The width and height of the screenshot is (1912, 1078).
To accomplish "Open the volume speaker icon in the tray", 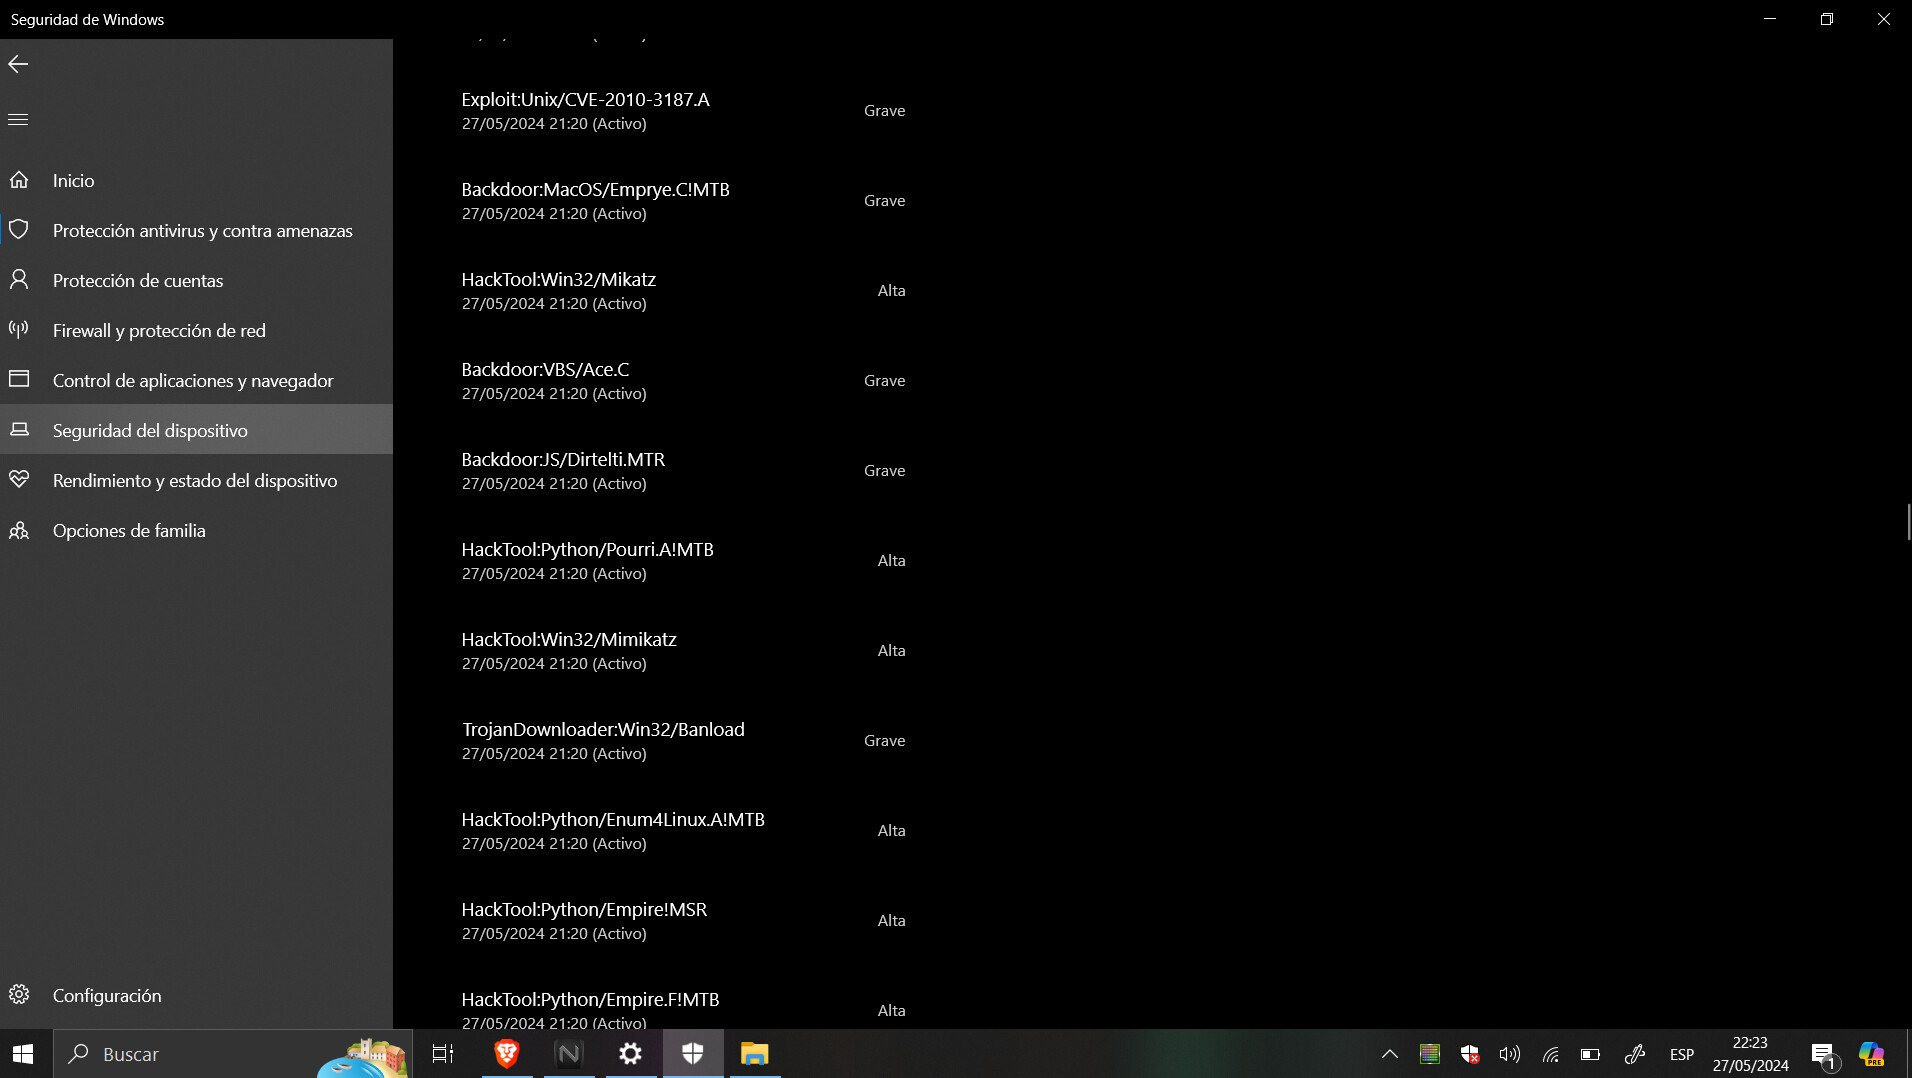I will 1510,1054.
